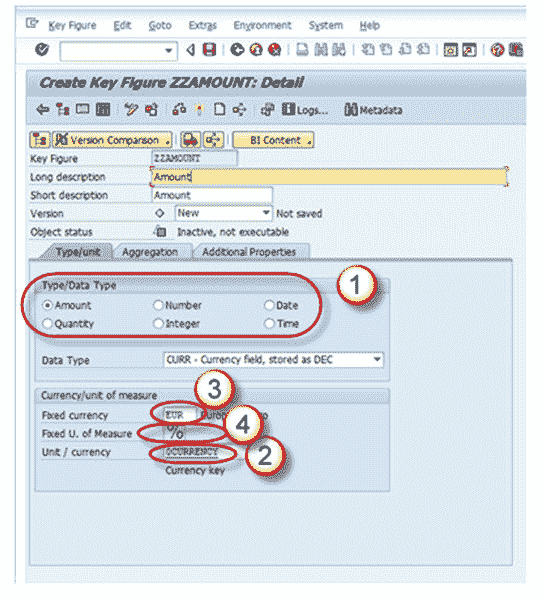Click the yellow Exit up-arrow icon
This screenshot has width=543, height=598.
click(256, 50)
